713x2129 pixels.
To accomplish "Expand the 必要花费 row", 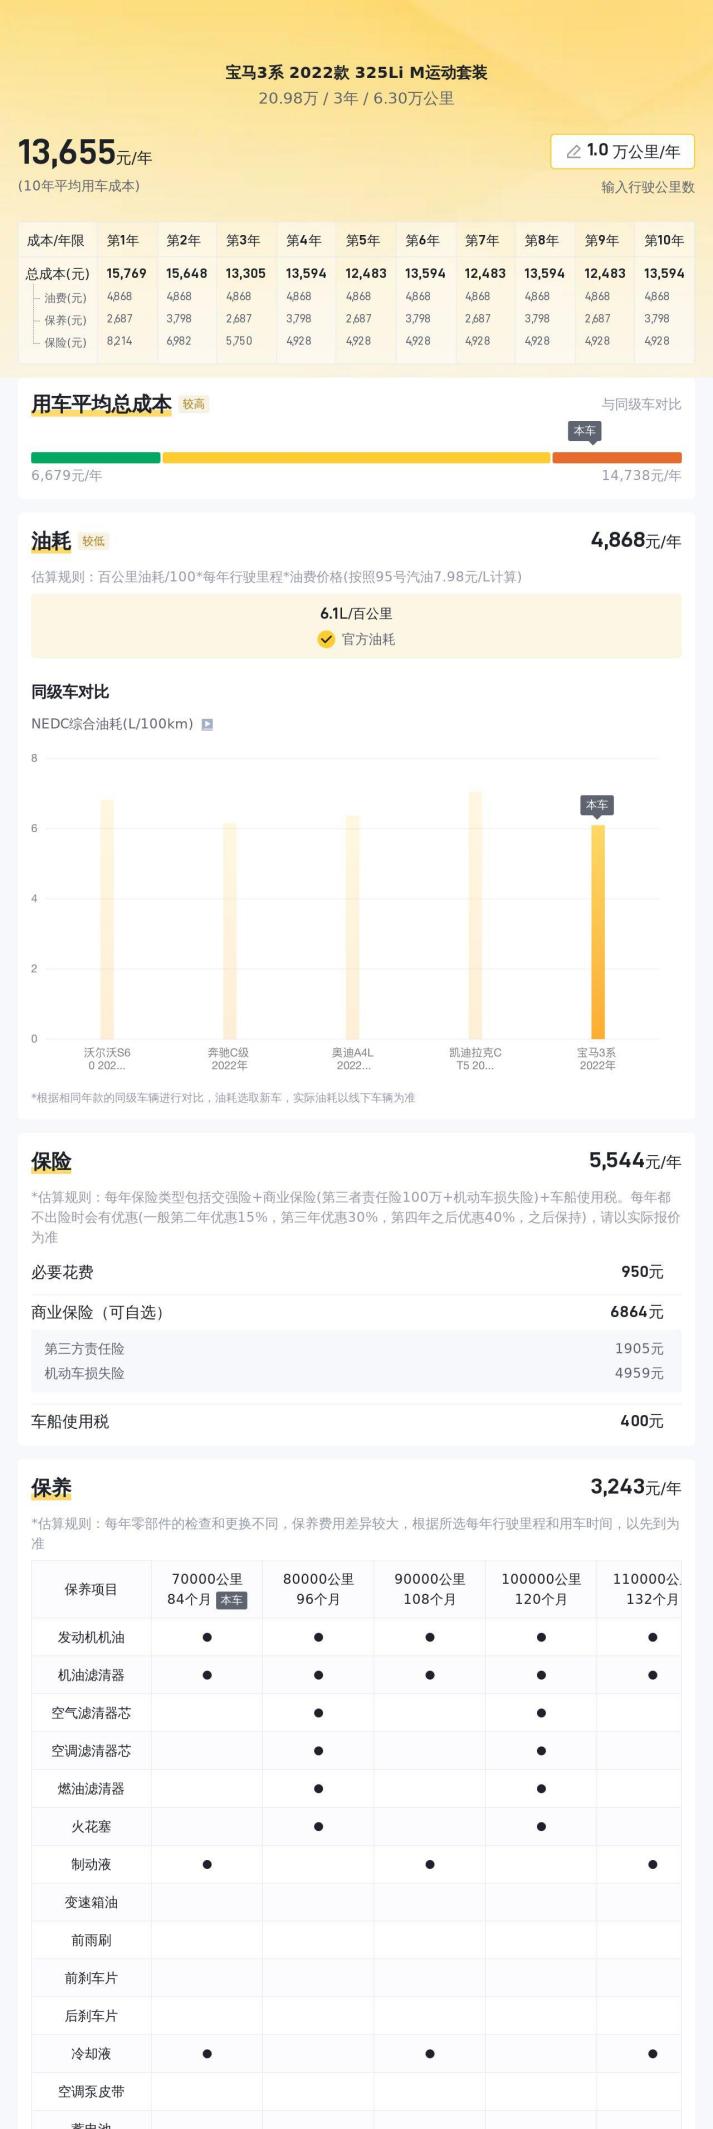I will click(x=356, y=1272).
